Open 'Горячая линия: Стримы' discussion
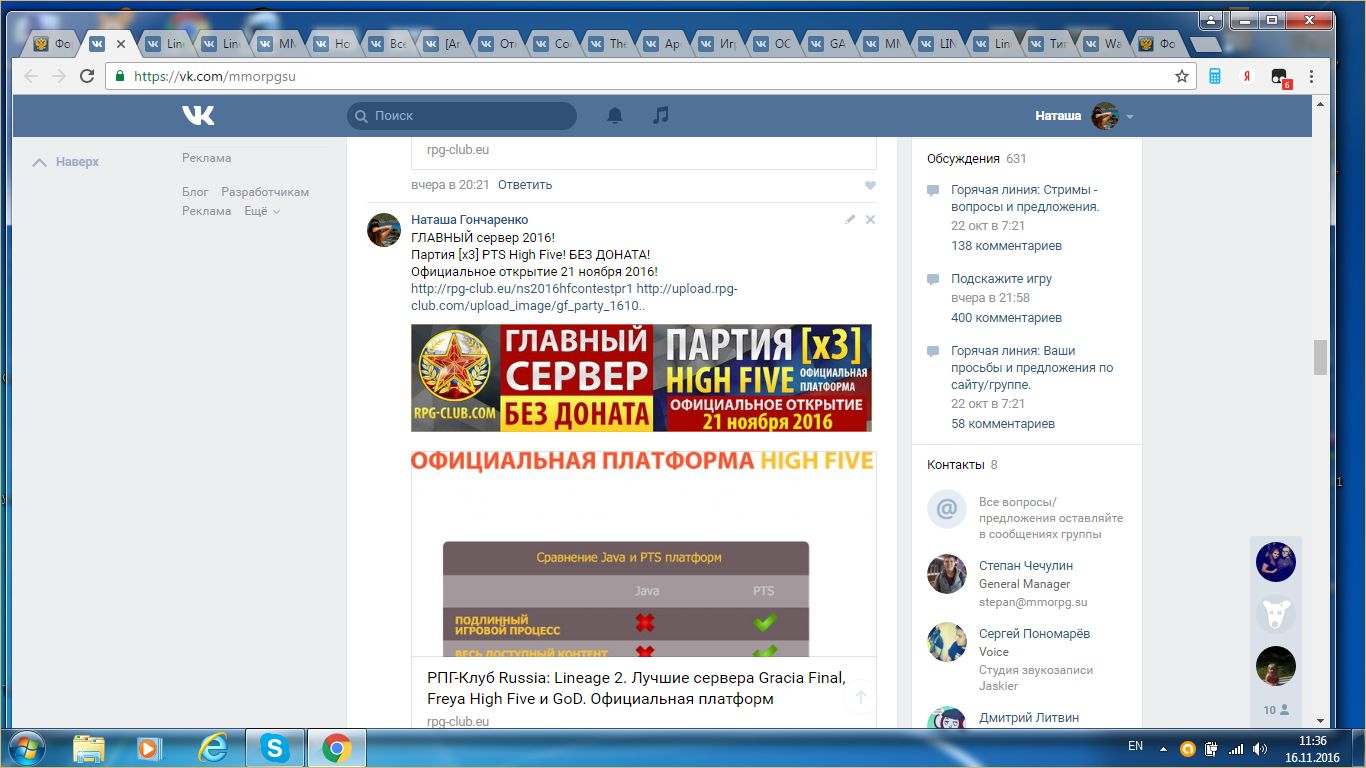The width and height of the screenshot is (1366, 768). (x=1025, y=198)
